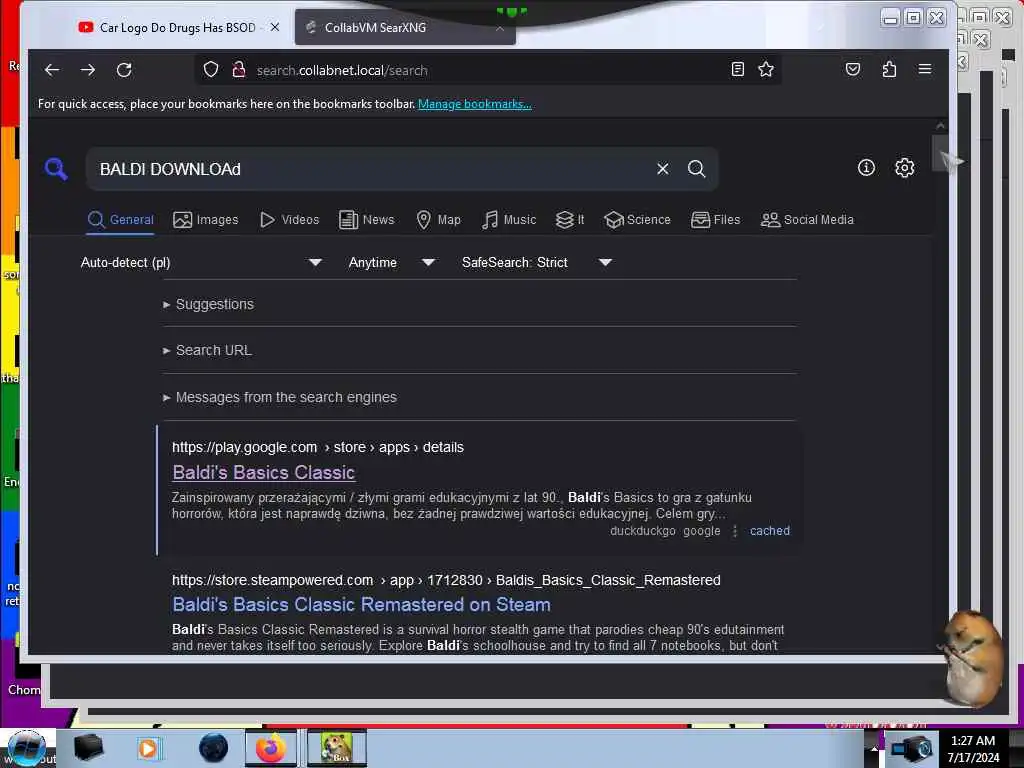1024x768 pixels.
Task: Open the Auto-detect (pl) language dropdown
Action: (x=201, y=263)
